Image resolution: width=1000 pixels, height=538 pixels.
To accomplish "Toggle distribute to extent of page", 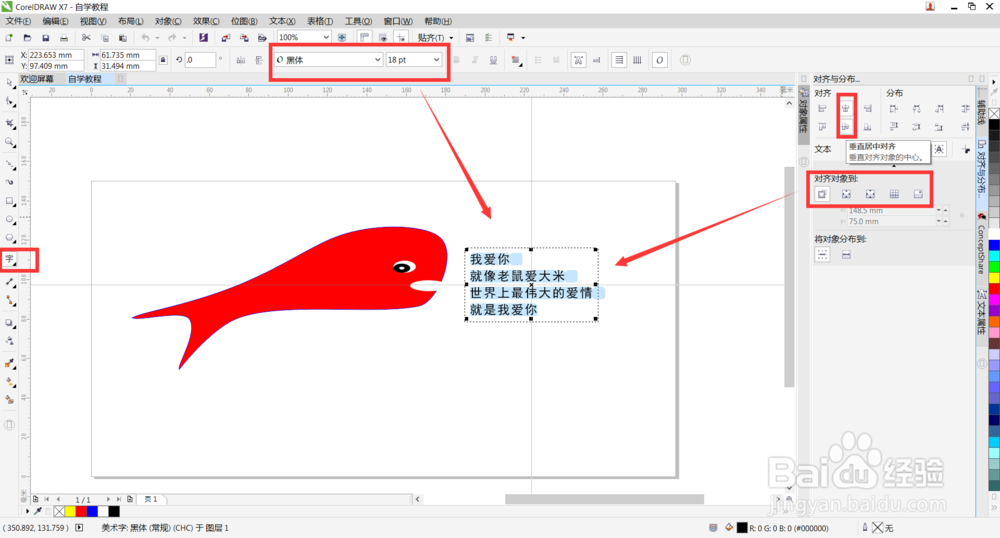I will [846, 255].
